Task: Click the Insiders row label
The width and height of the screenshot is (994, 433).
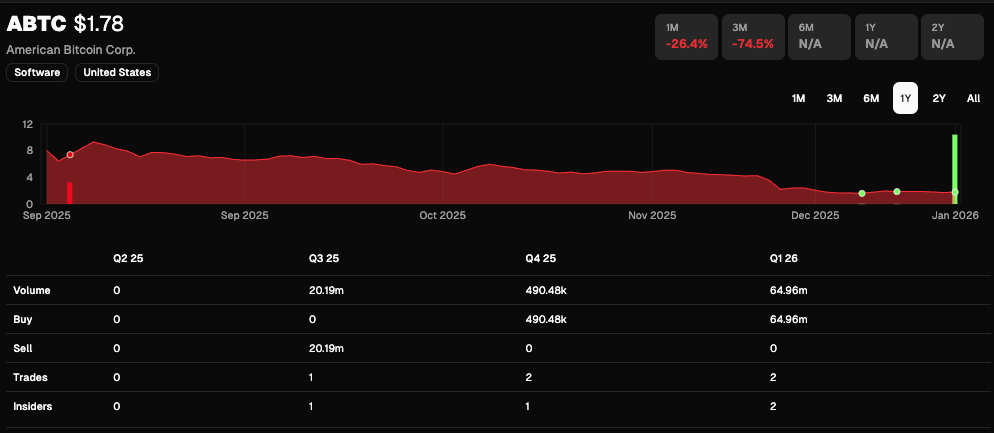Action: (32, 406)
